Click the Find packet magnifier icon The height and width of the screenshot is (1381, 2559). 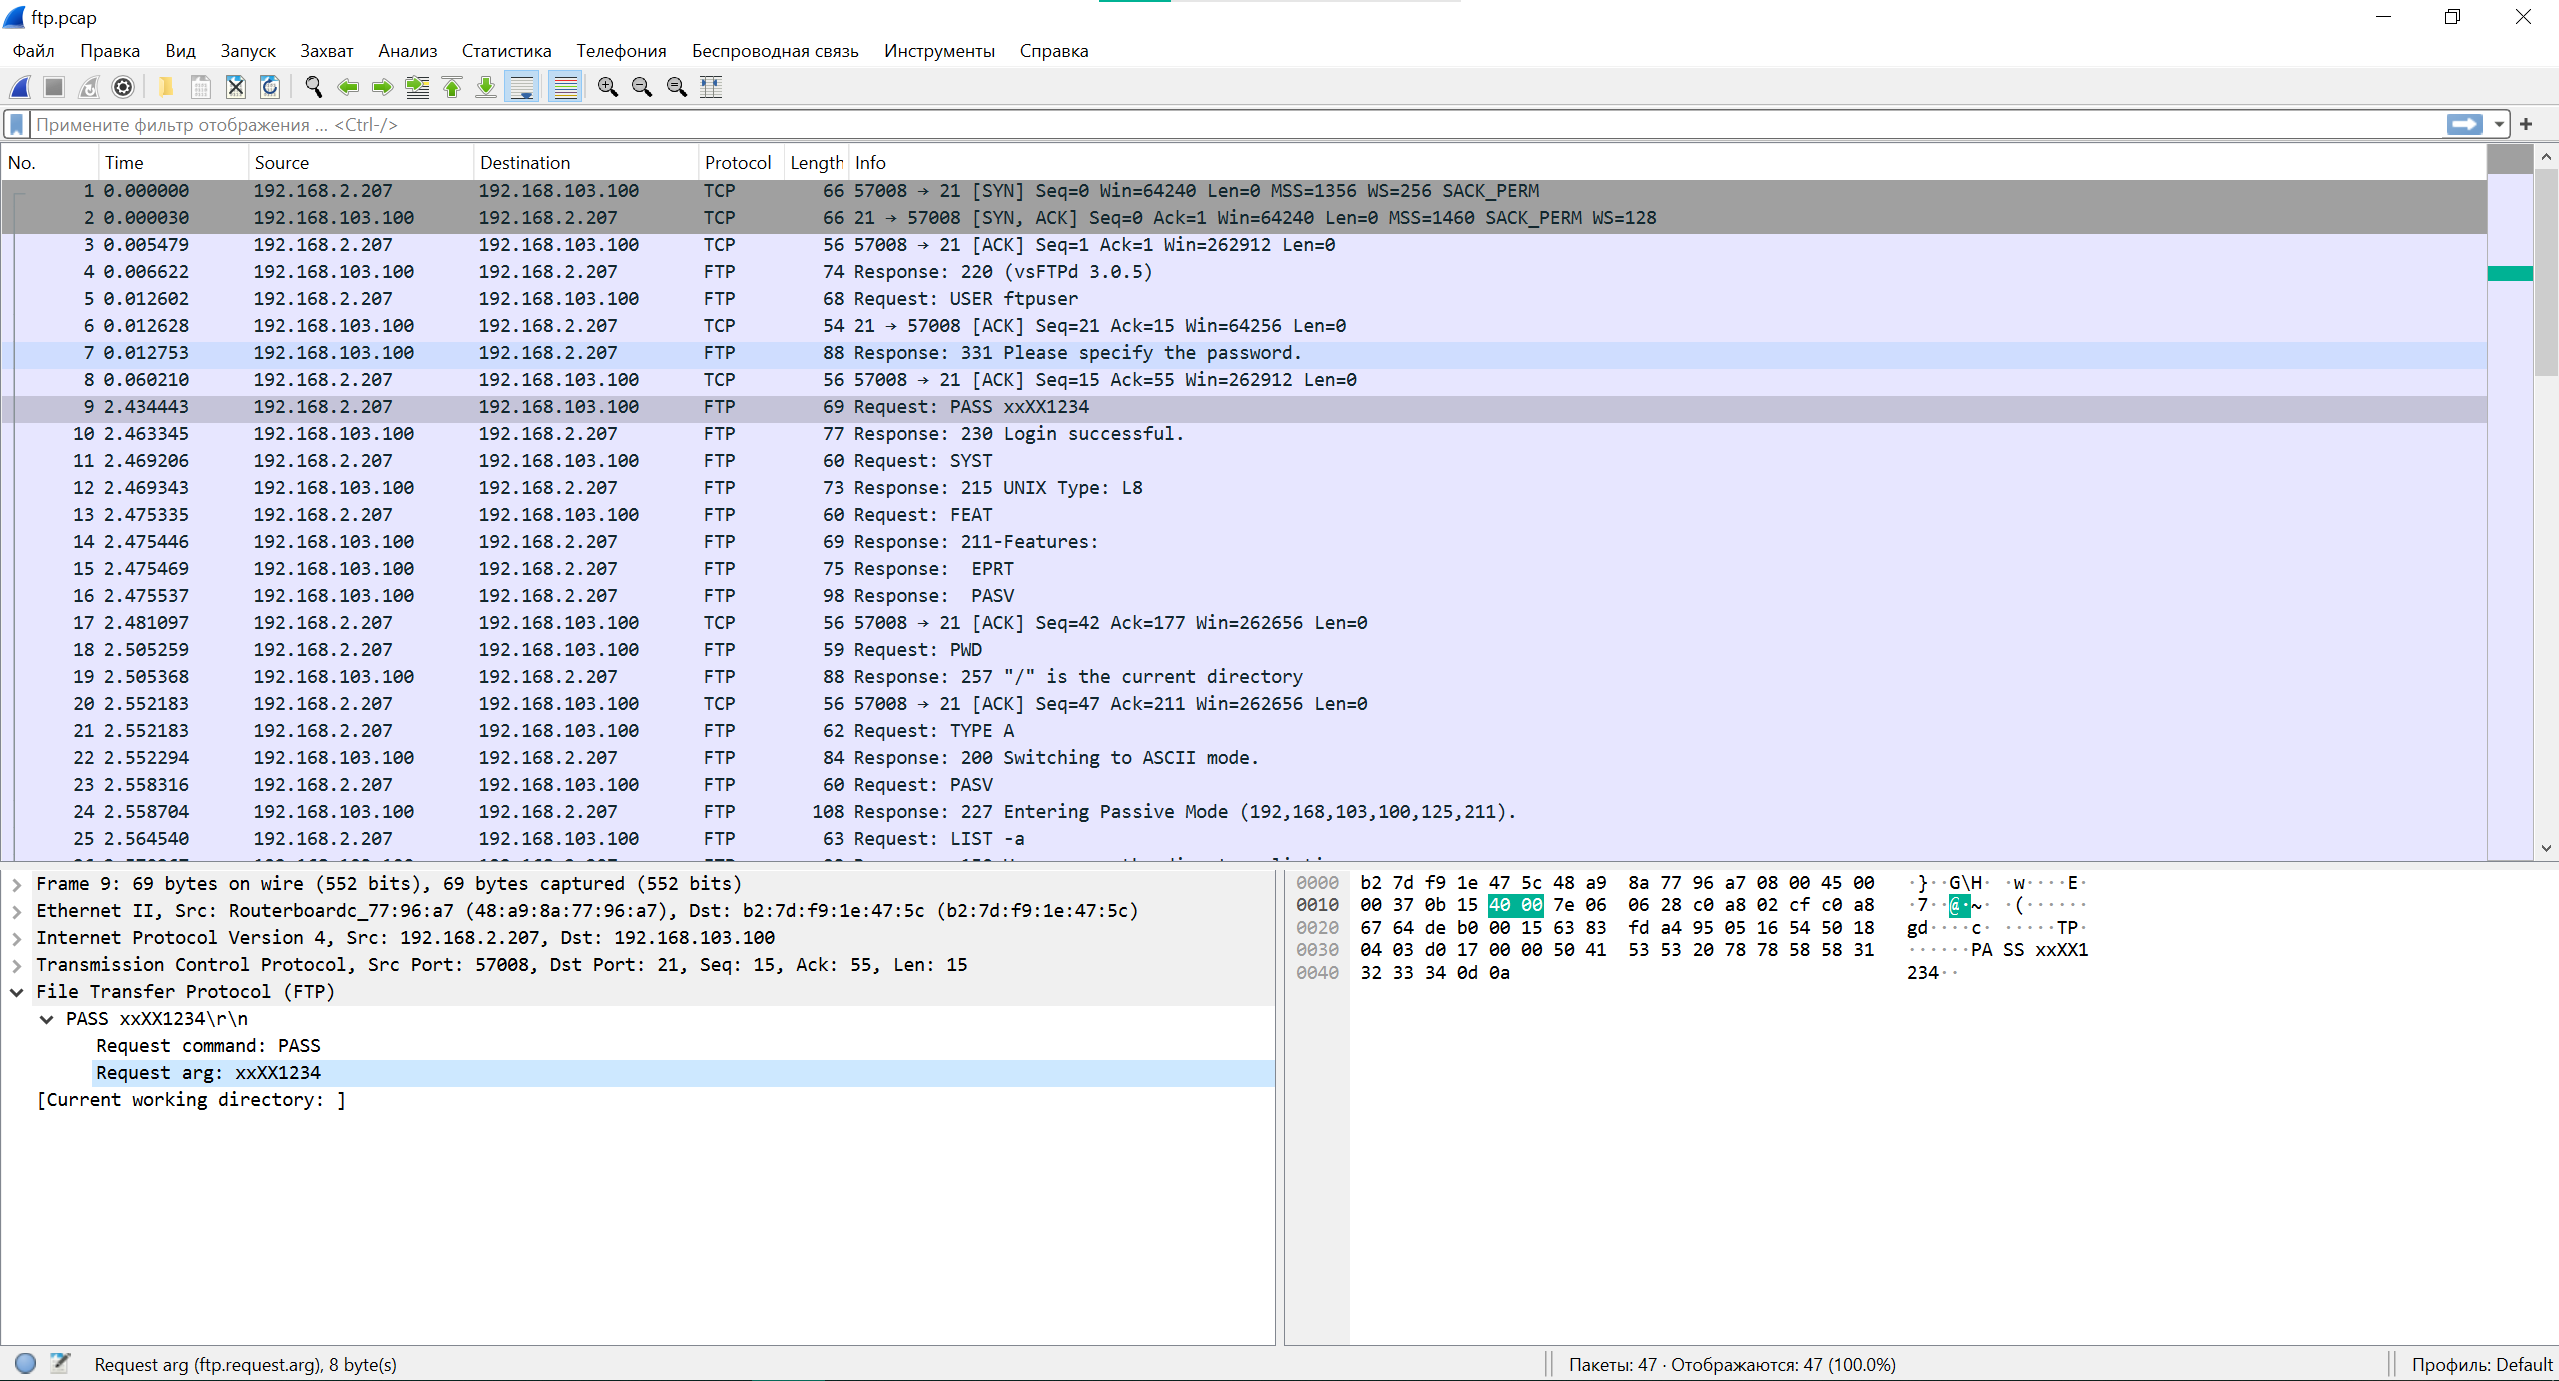click(313, 87)
